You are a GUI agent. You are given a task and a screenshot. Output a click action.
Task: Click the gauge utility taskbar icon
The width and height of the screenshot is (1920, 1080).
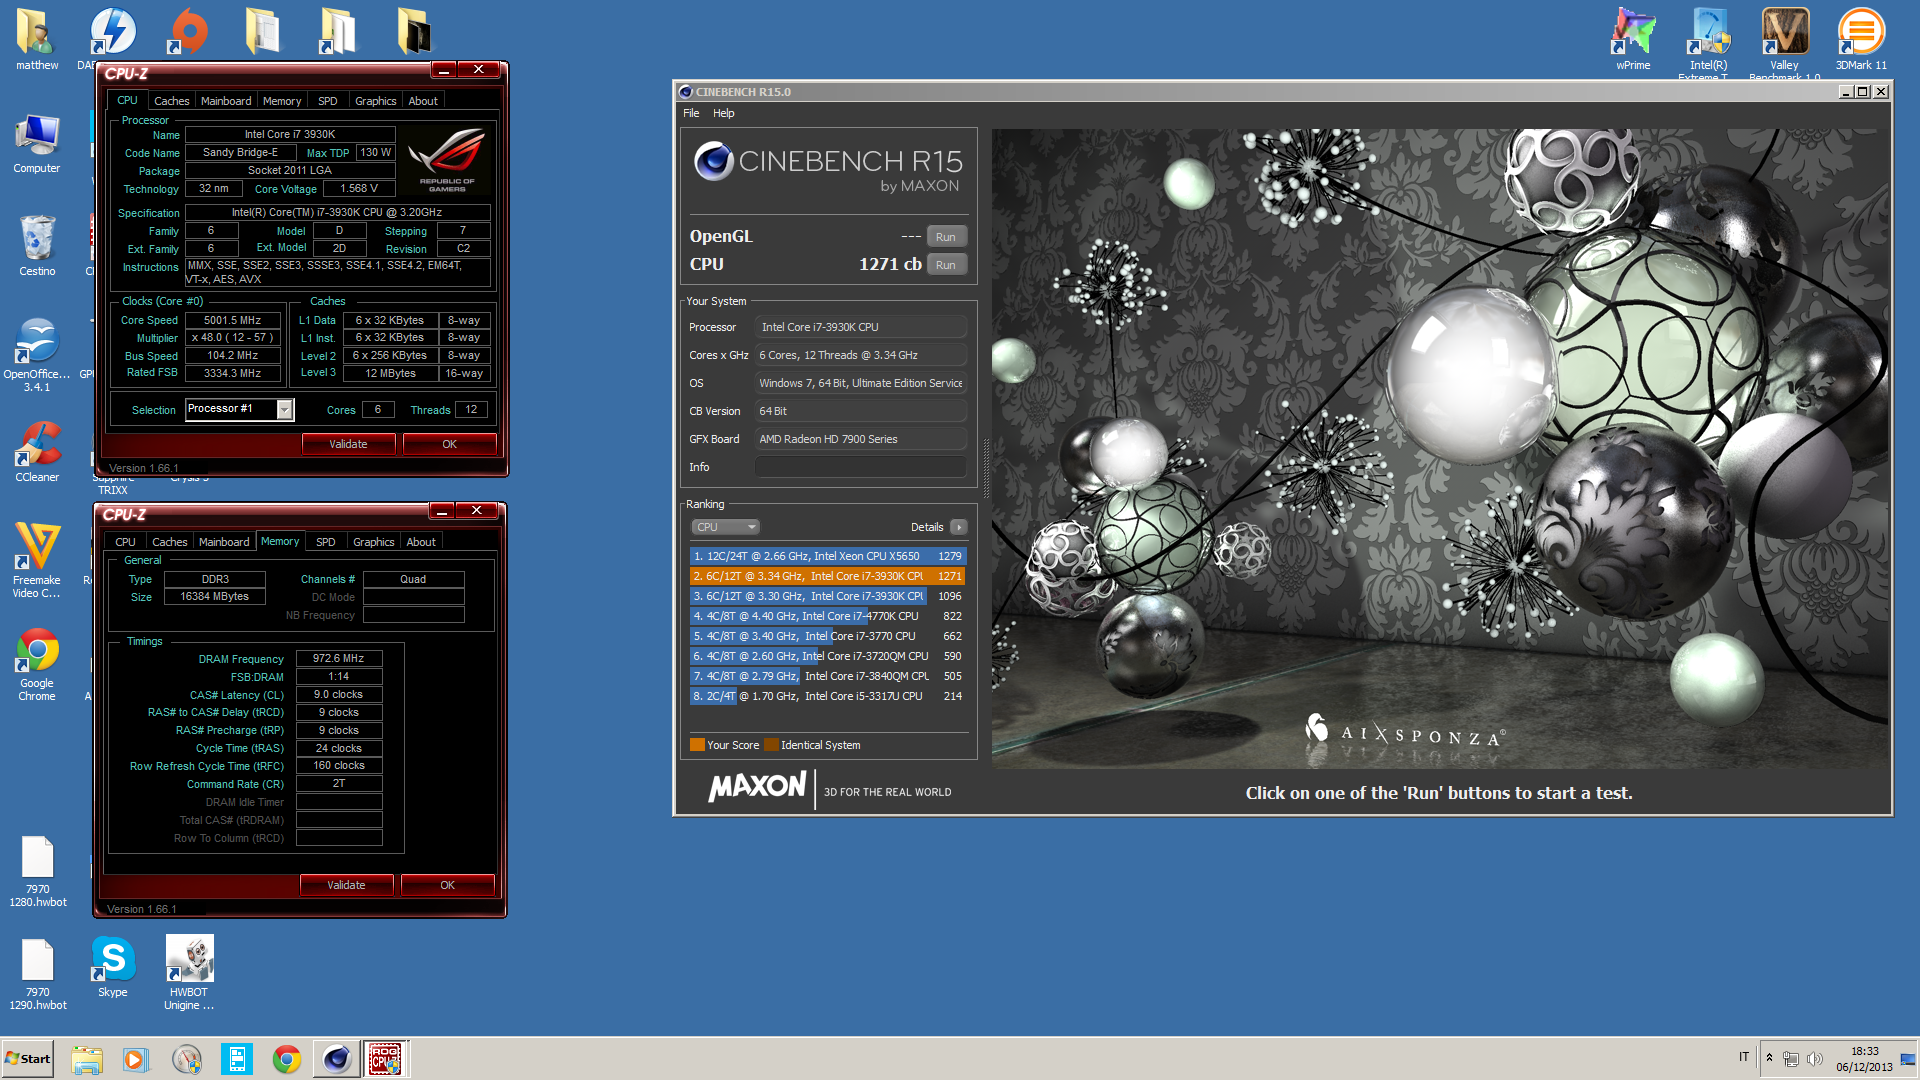coord(187,1059)
